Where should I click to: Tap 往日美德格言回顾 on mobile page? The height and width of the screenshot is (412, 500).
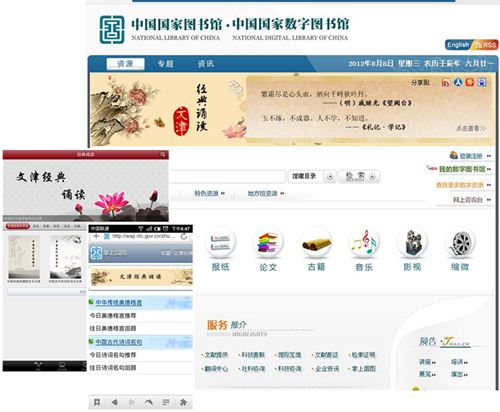click(113, 328)
